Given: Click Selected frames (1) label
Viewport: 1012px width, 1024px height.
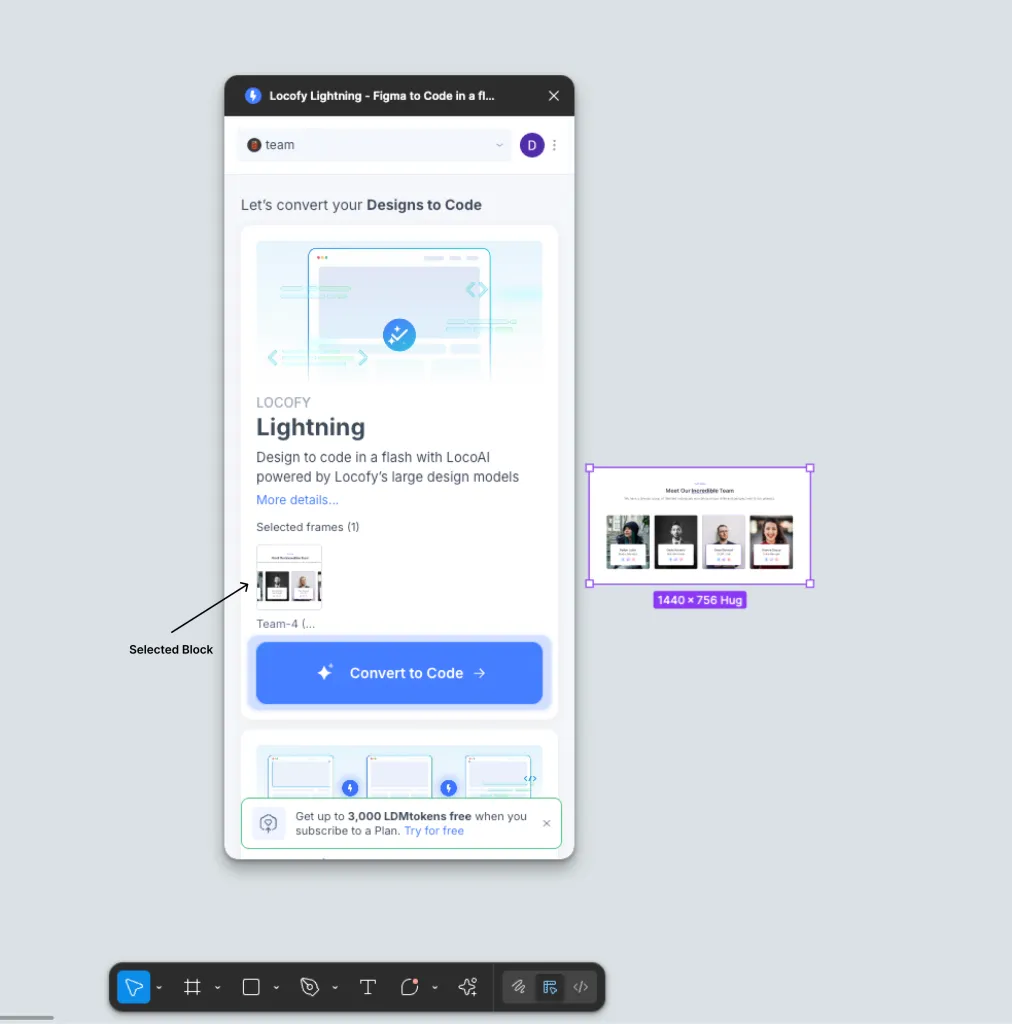Looking at the screenshot, I should pyautogui.click(x=308, y=527).
